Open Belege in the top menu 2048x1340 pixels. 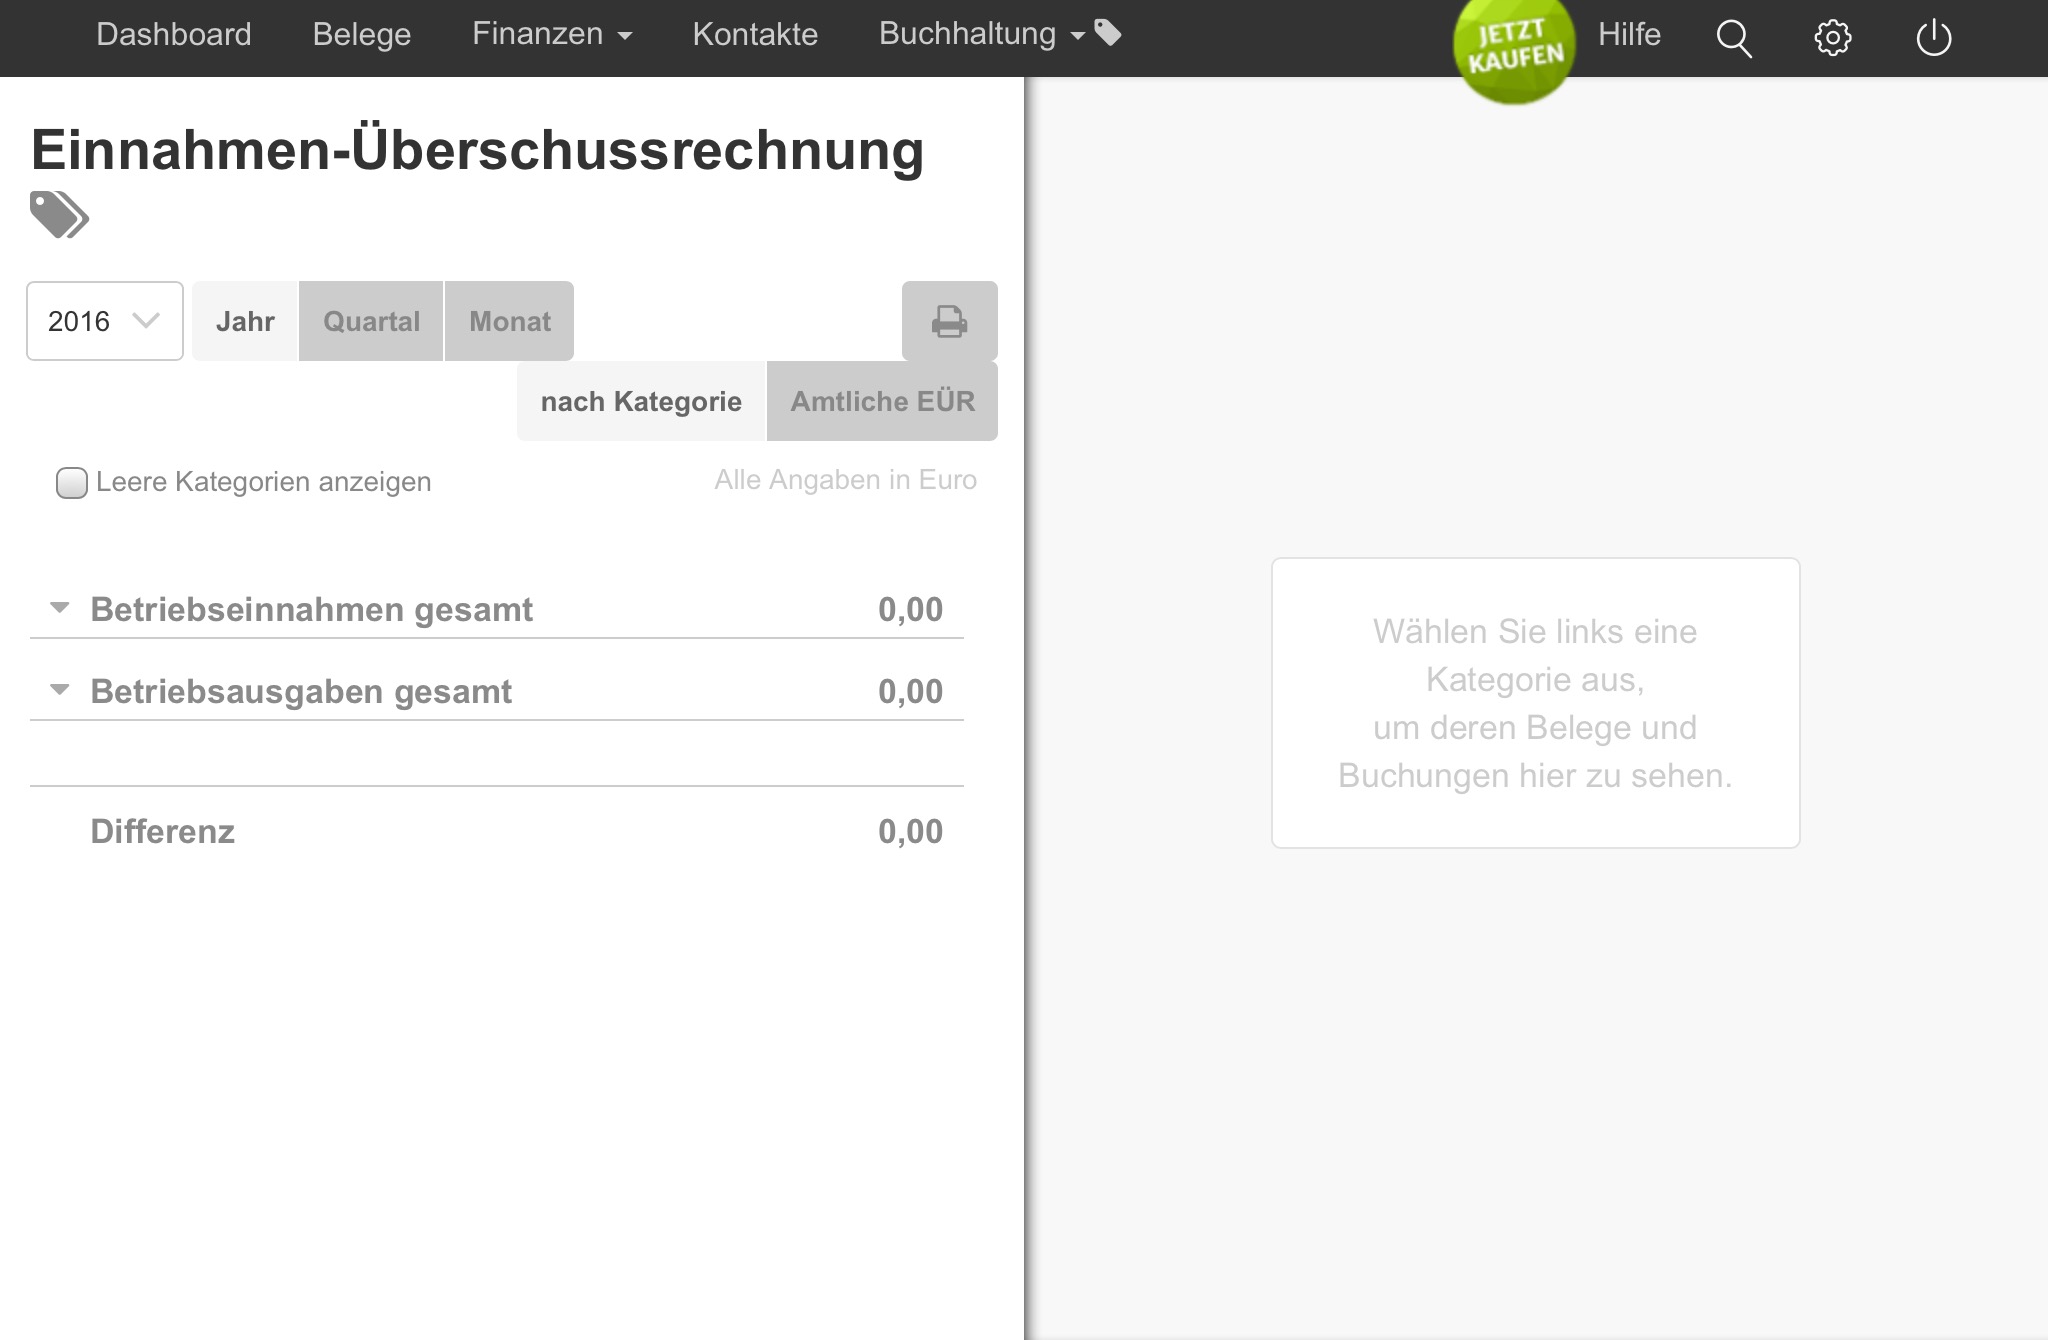click(x=362, y=34)
